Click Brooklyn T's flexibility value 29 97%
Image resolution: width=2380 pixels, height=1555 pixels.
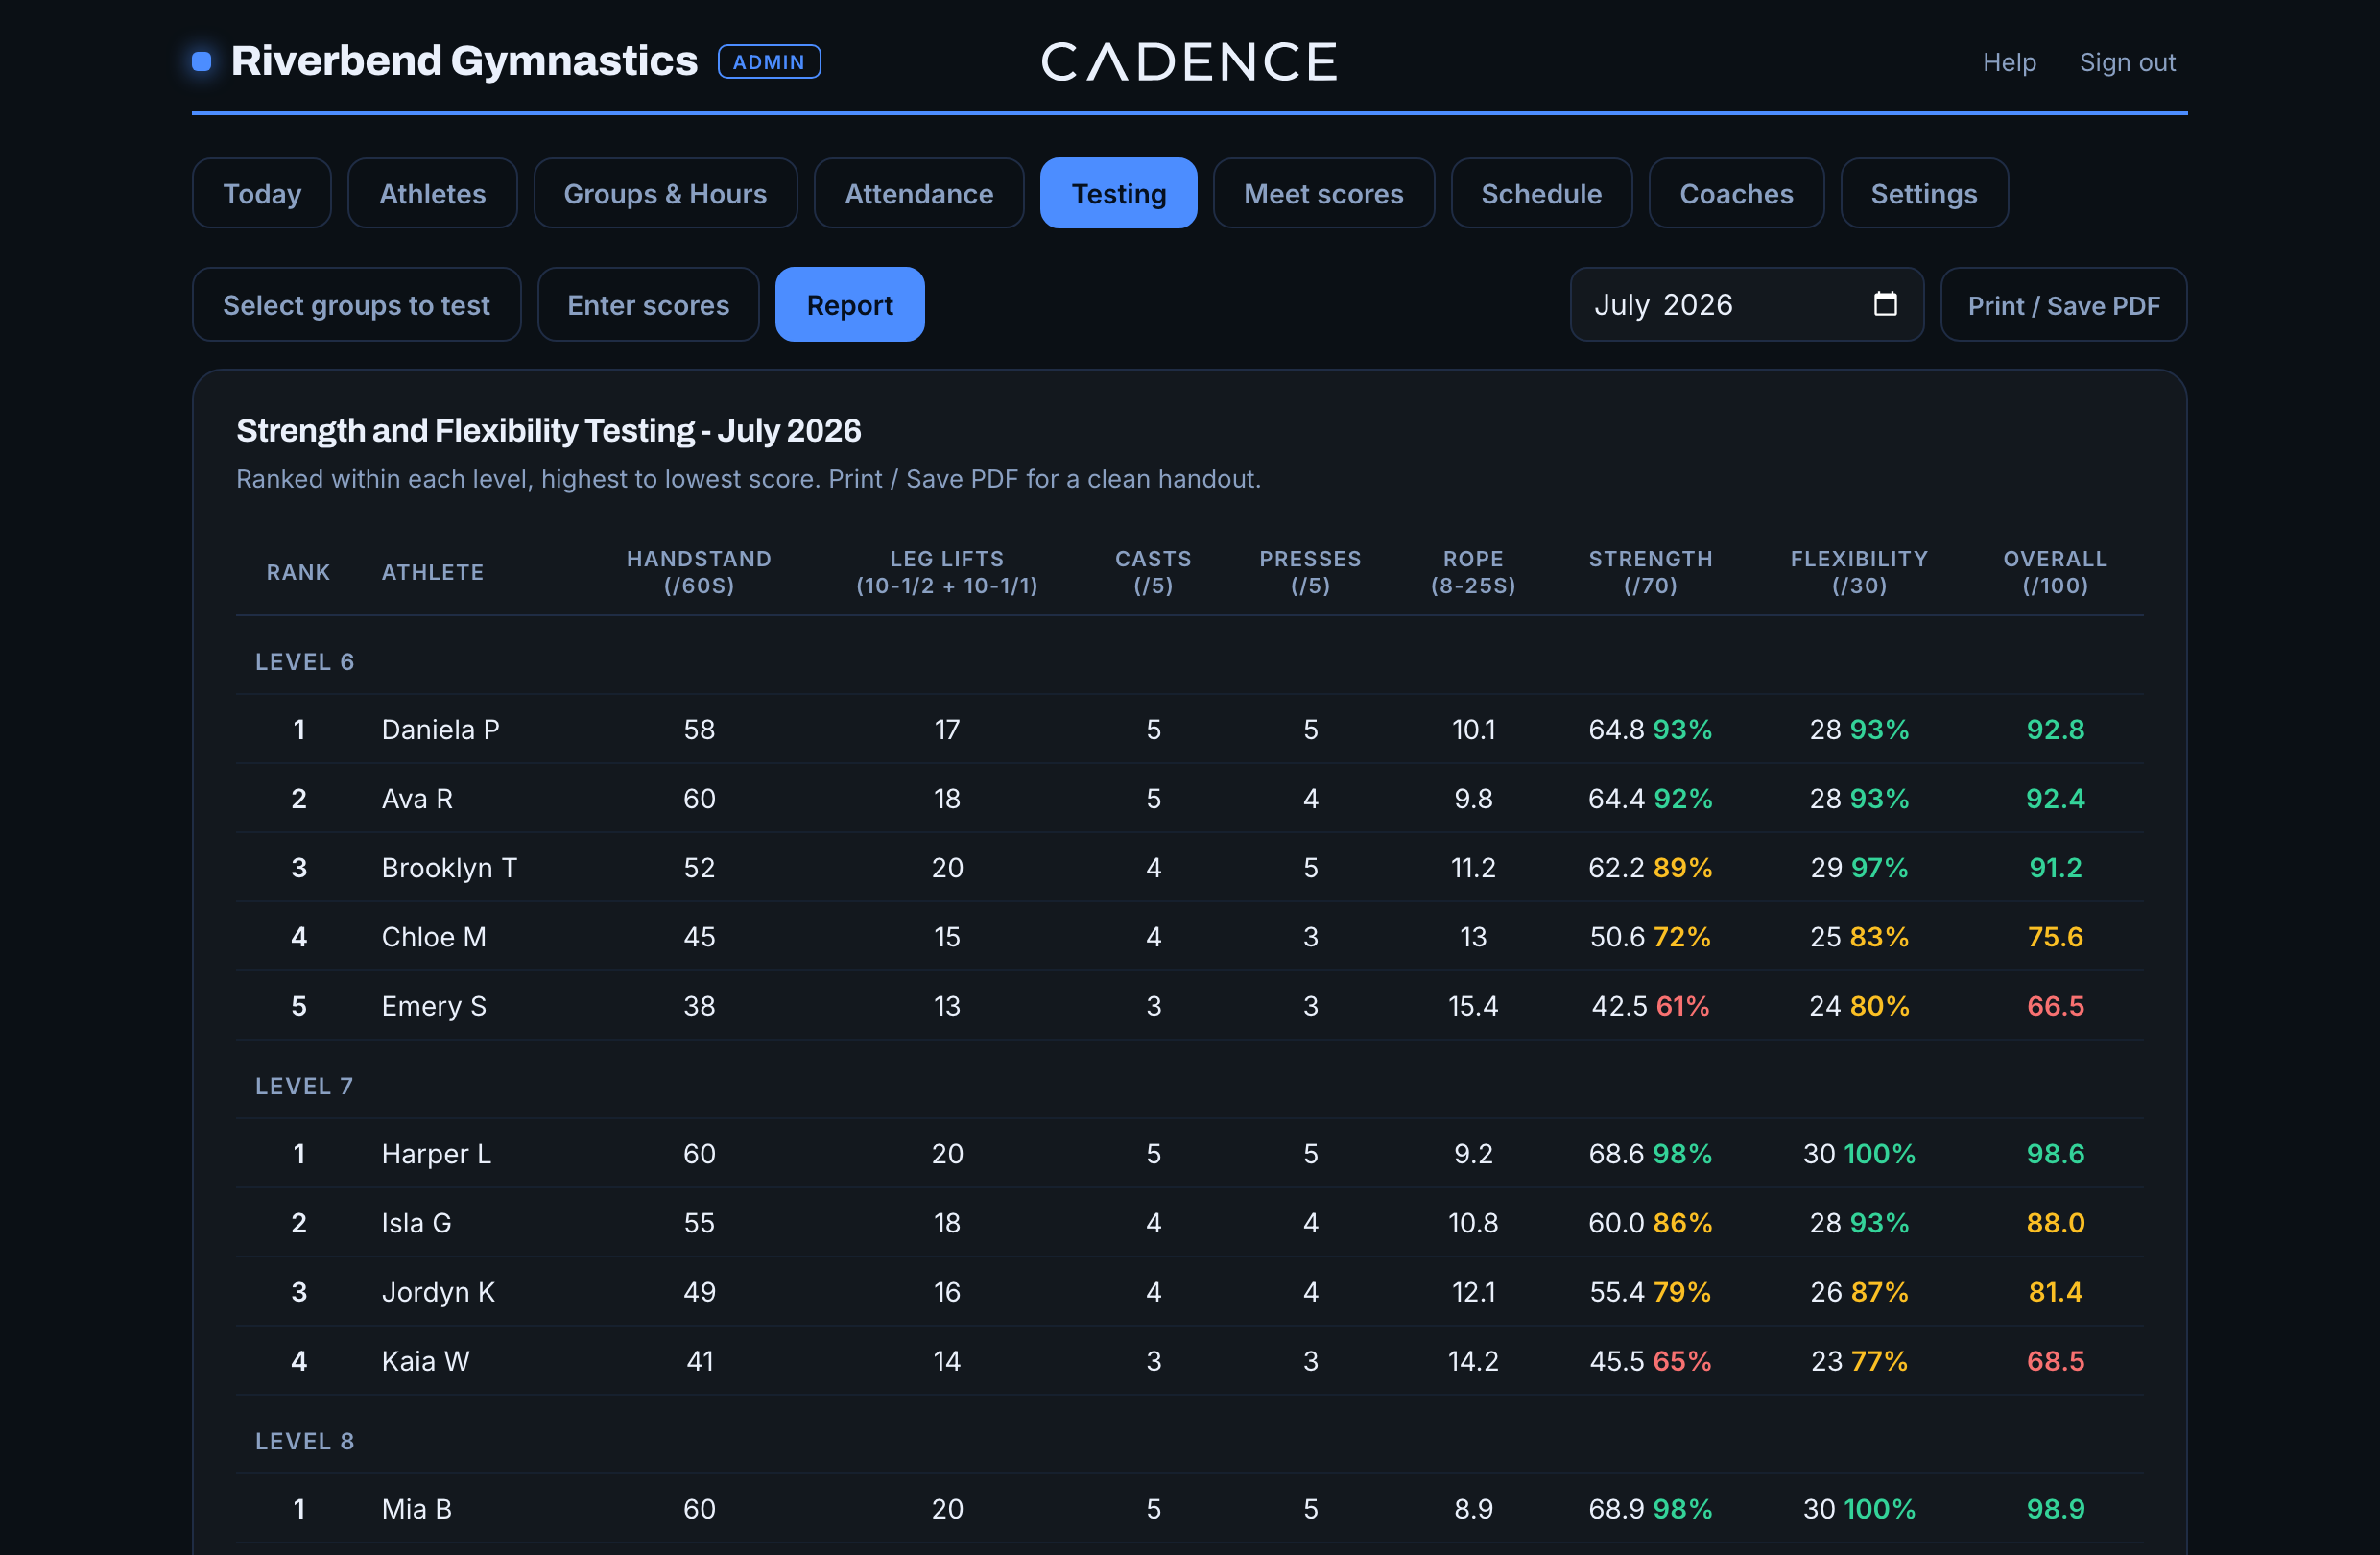pos(1859,867)
